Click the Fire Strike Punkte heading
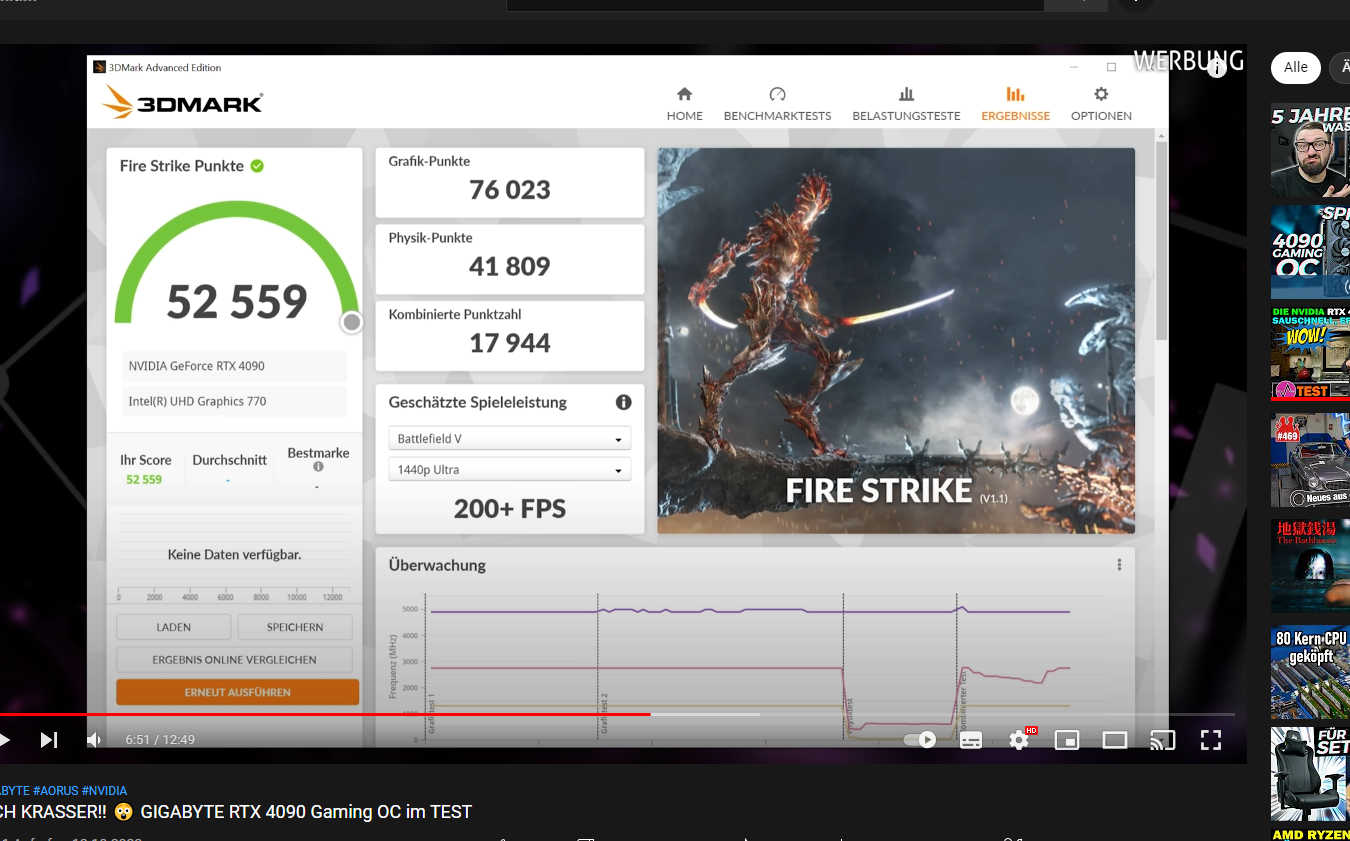This screenshot has height=841, width=1350. (x=182, y=166)
